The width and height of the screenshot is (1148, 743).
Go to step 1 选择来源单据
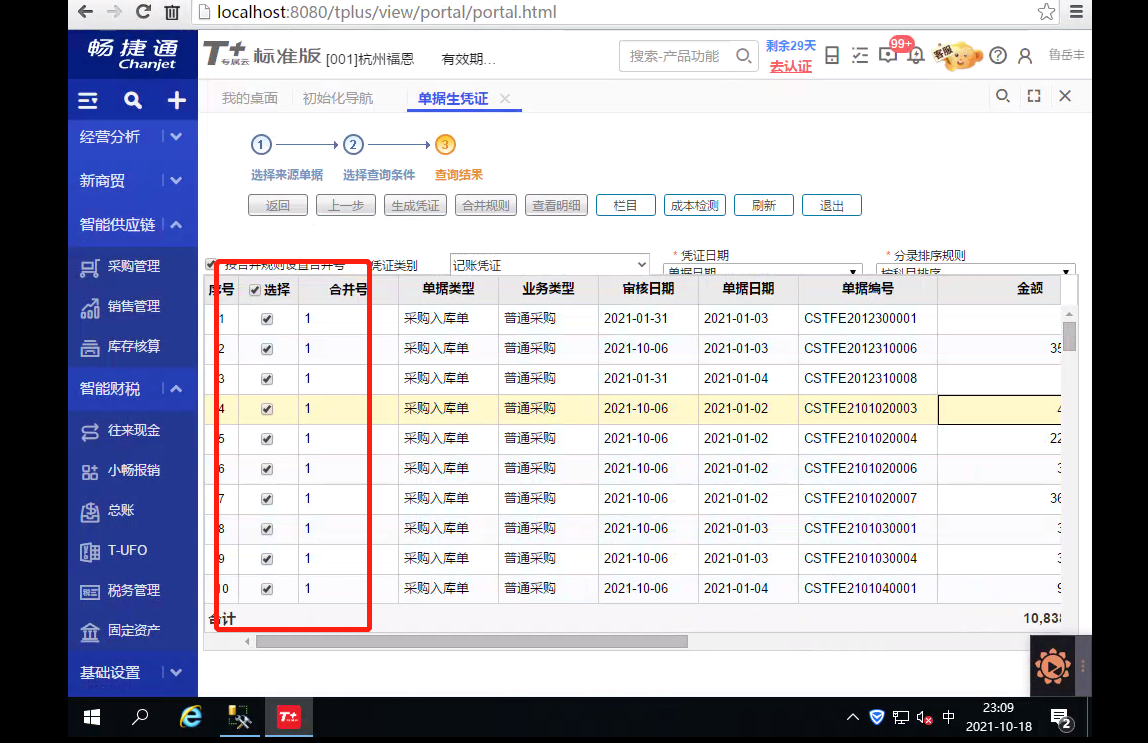[x=261, y=145]
